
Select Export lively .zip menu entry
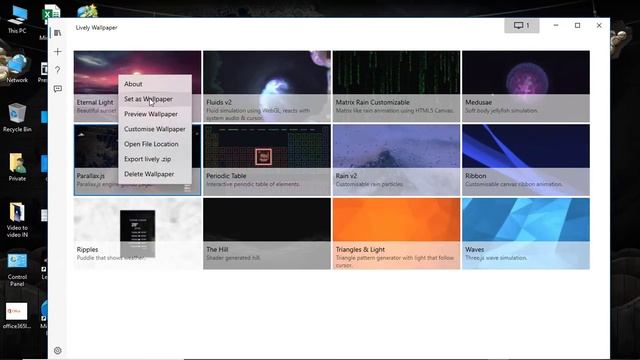[x=155, y=159]
